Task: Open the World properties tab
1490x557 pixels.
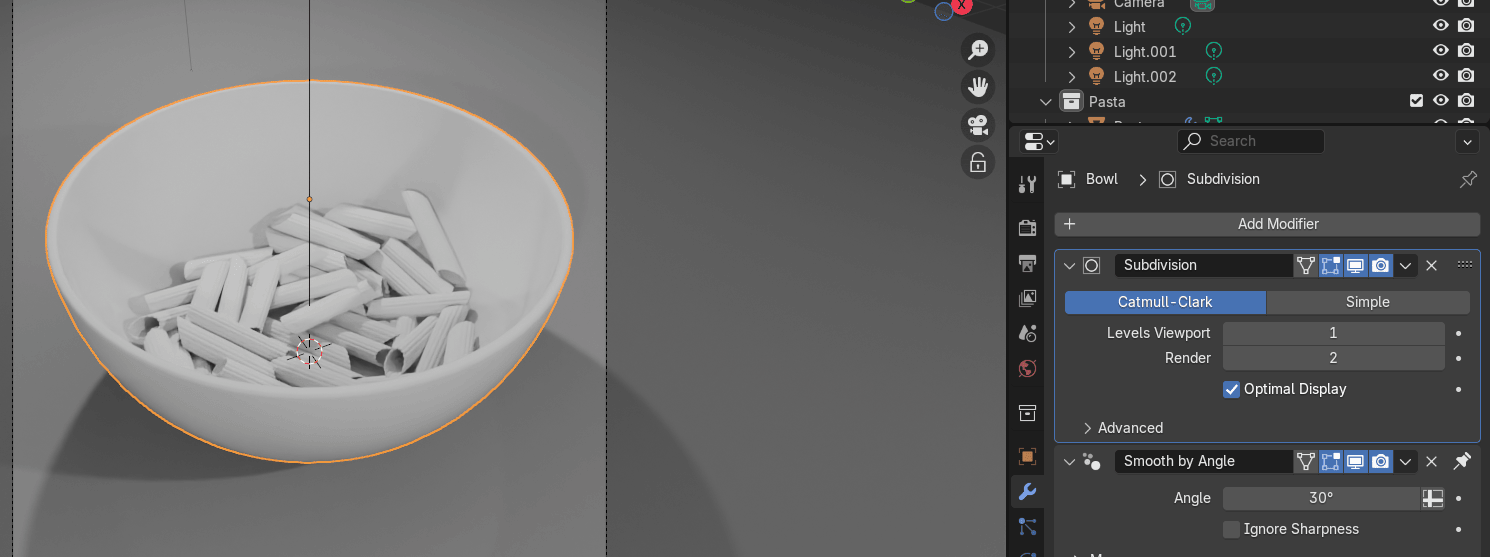Action: (1027, 369)
